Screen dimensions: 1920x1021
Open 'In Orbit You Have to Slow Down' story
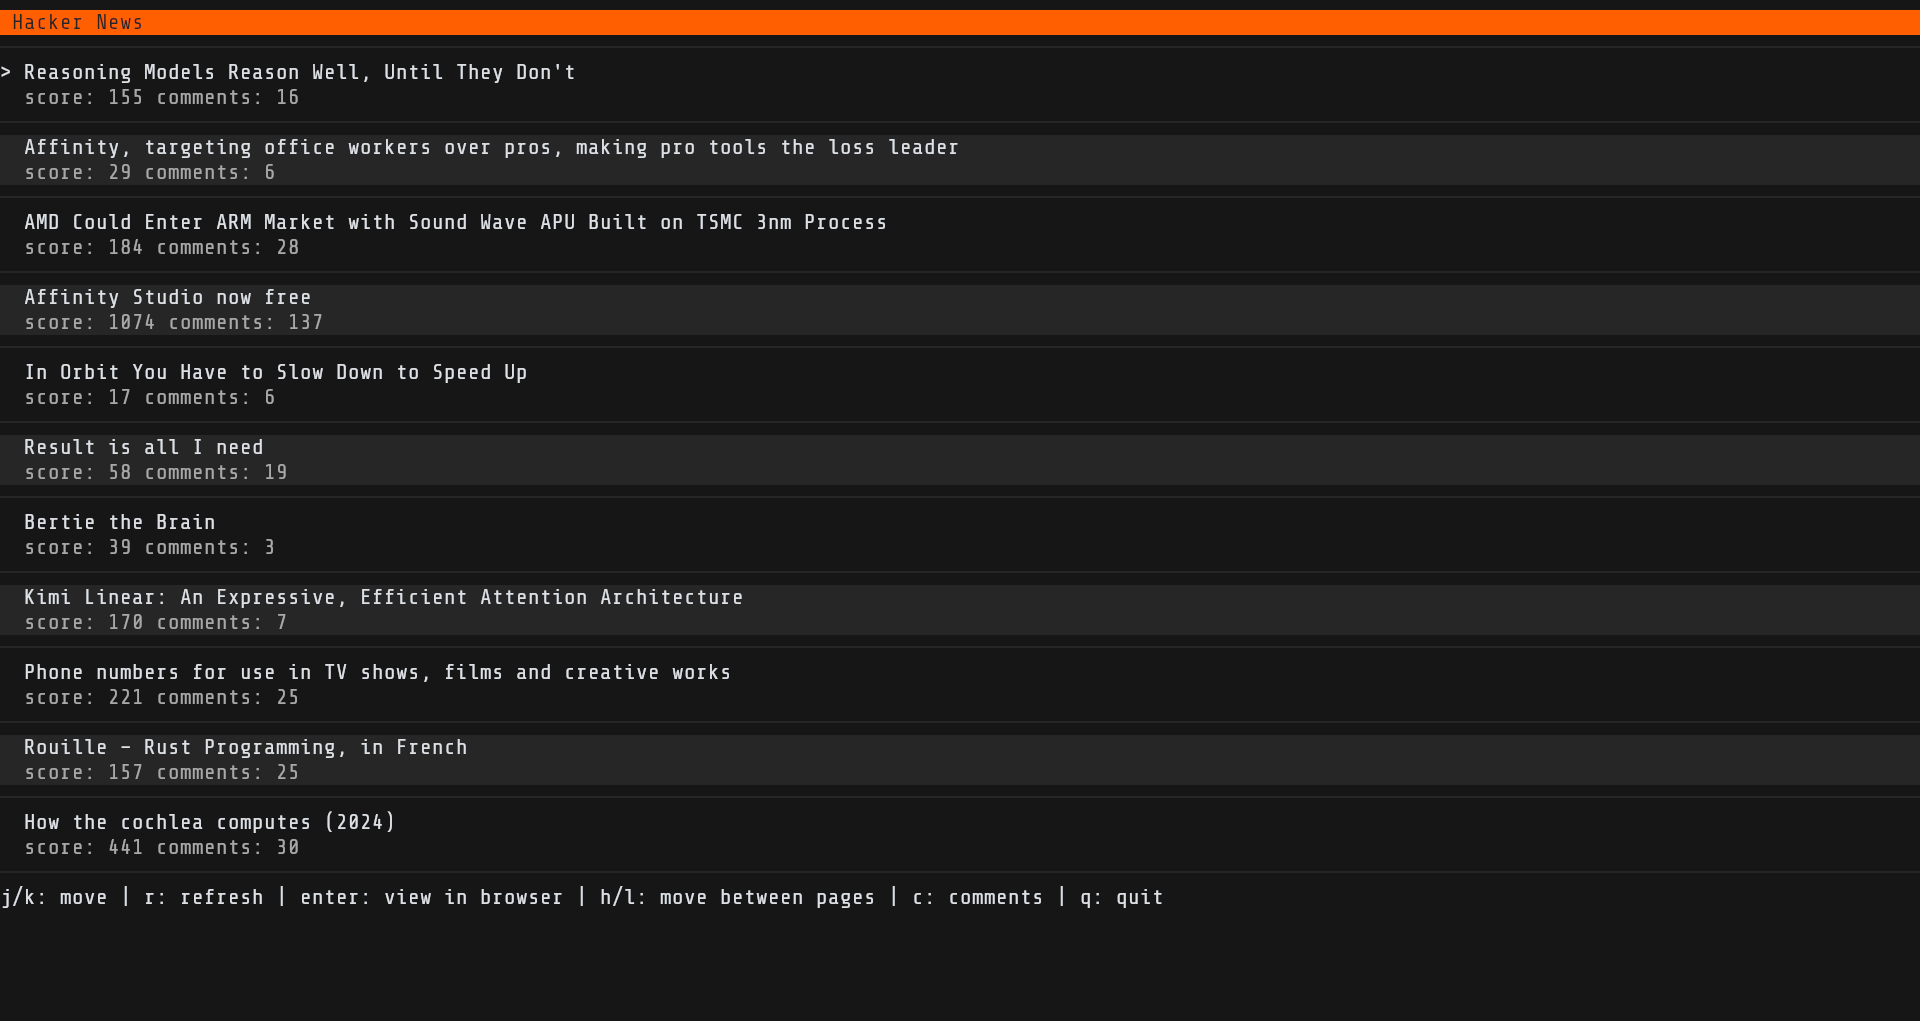275,372
